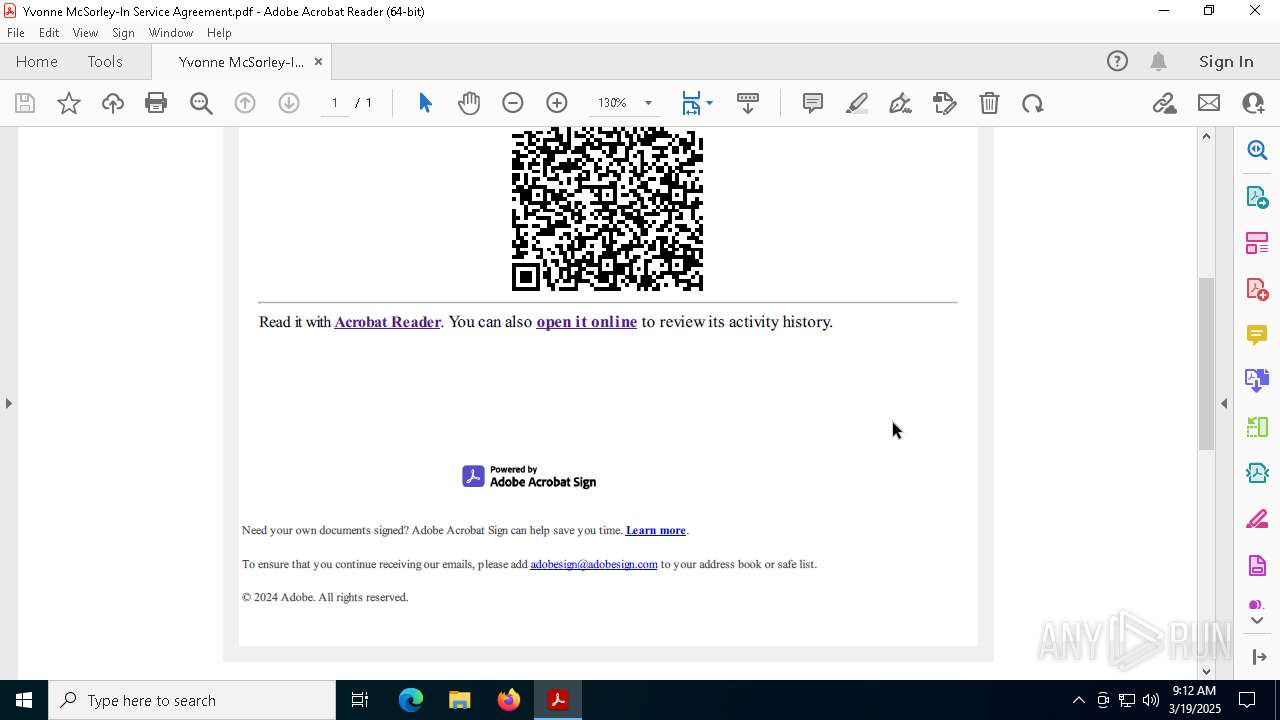View the notifications bell
This screenshot has width=1280, height=720.
[1159, 61]
